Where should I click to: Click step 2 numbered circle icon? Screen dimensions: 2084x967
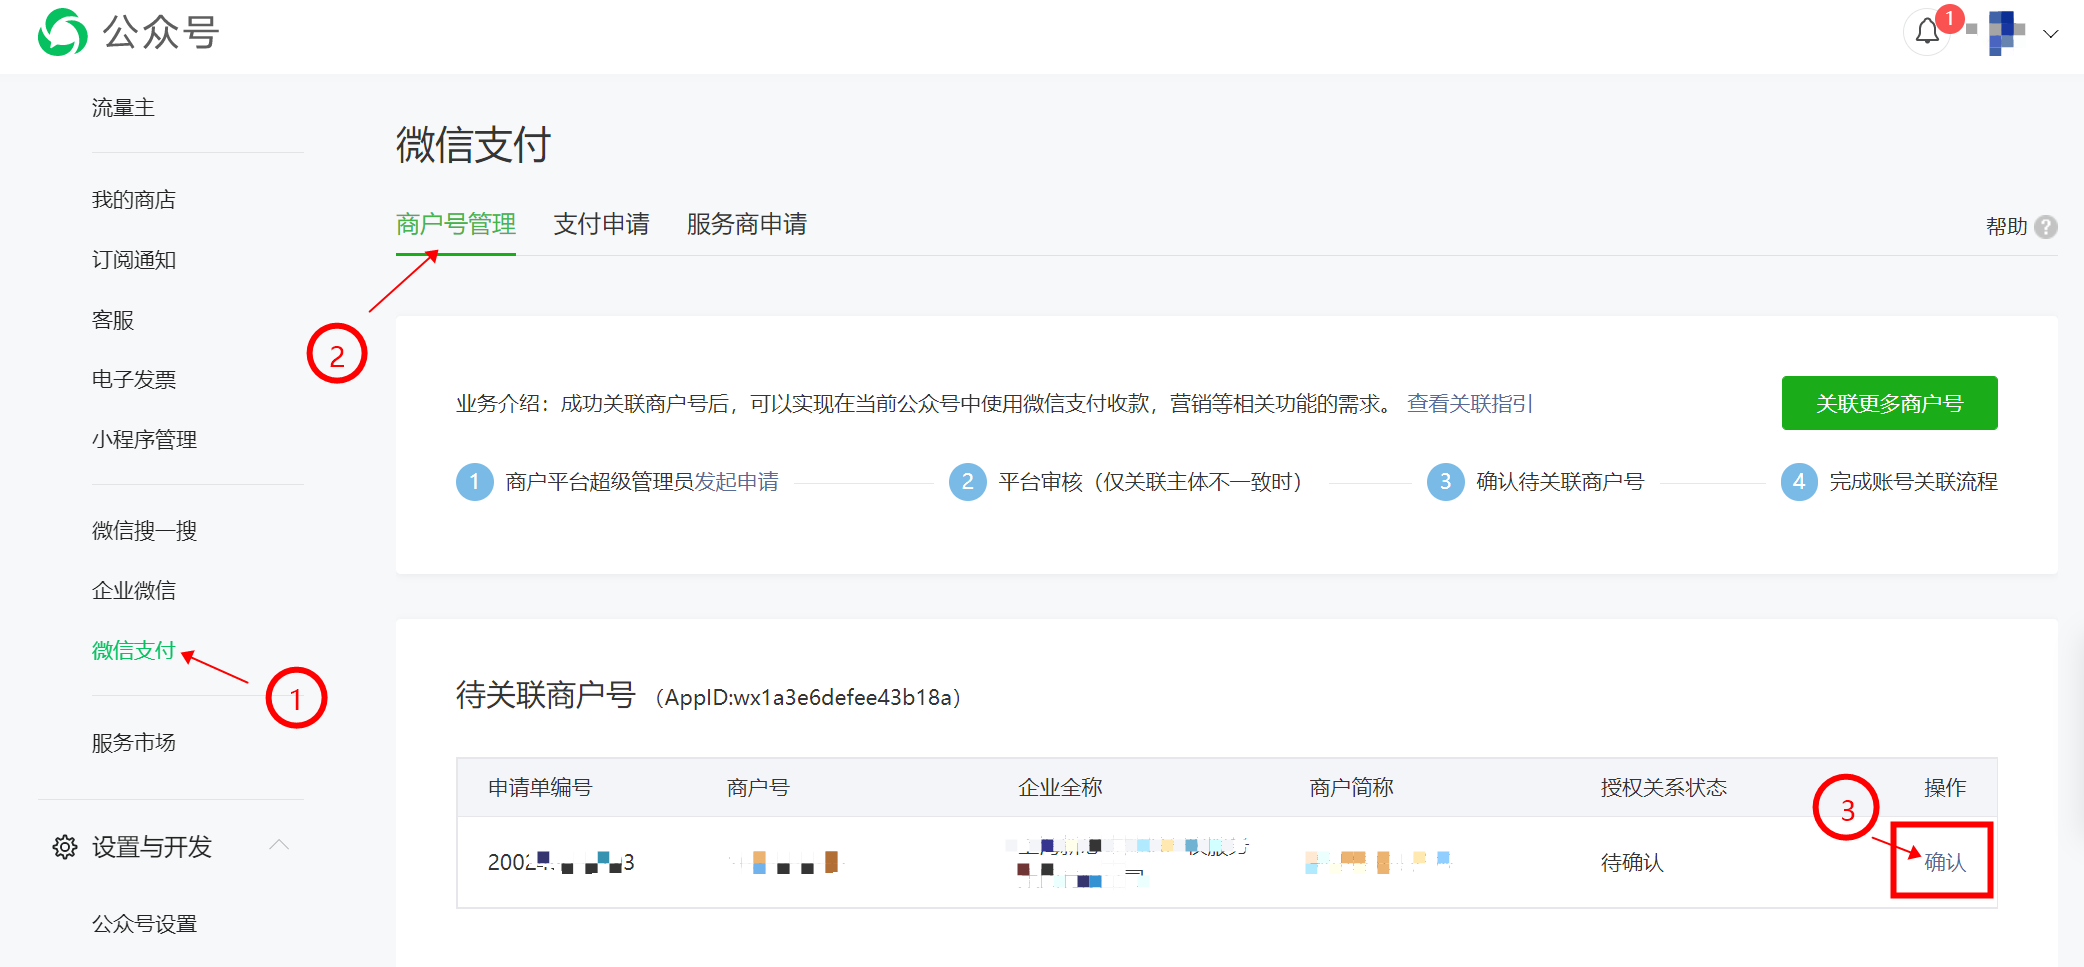pos(968,482)
